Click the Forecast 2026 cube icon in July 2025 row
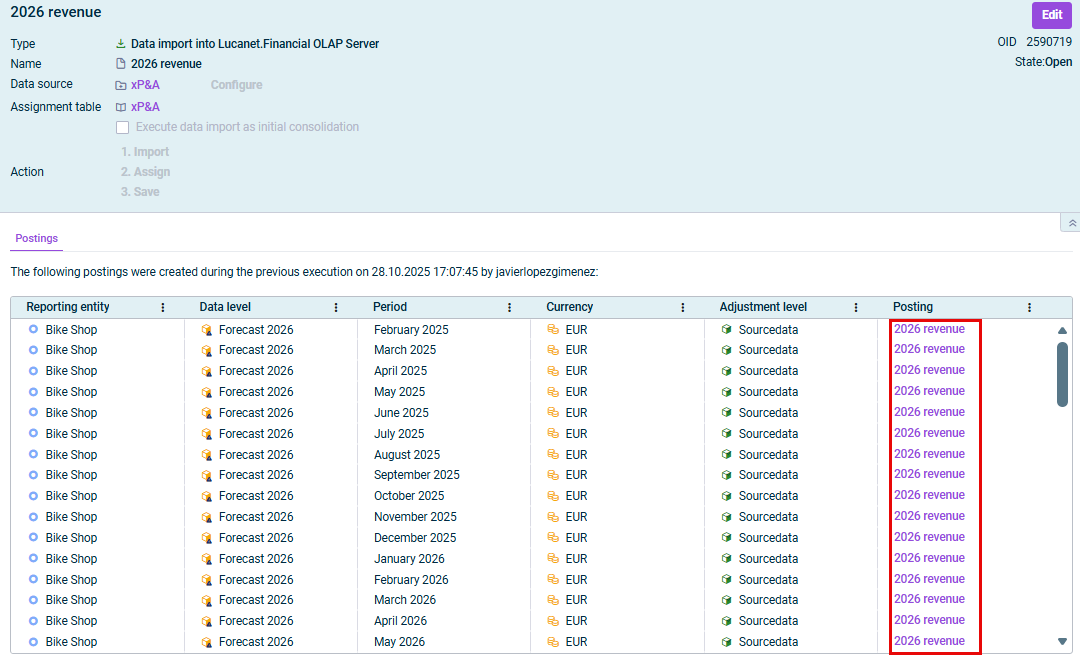1080x665 pixels. point(206,434)
